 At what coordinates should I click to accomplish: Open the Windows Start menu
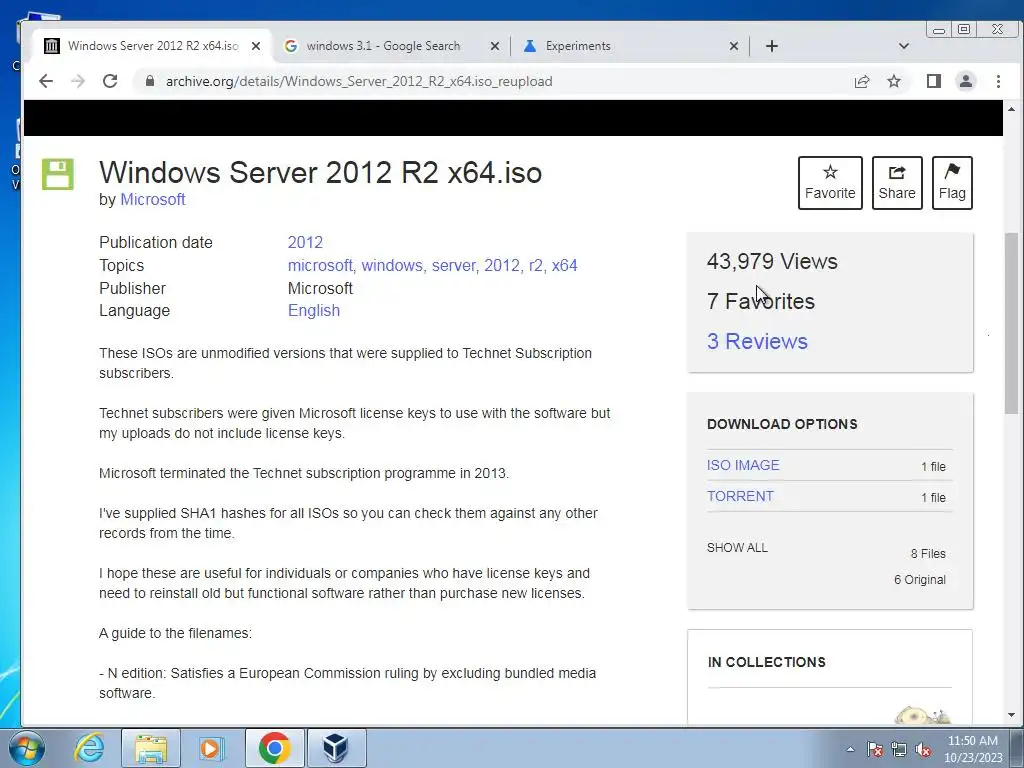[27, 748]
